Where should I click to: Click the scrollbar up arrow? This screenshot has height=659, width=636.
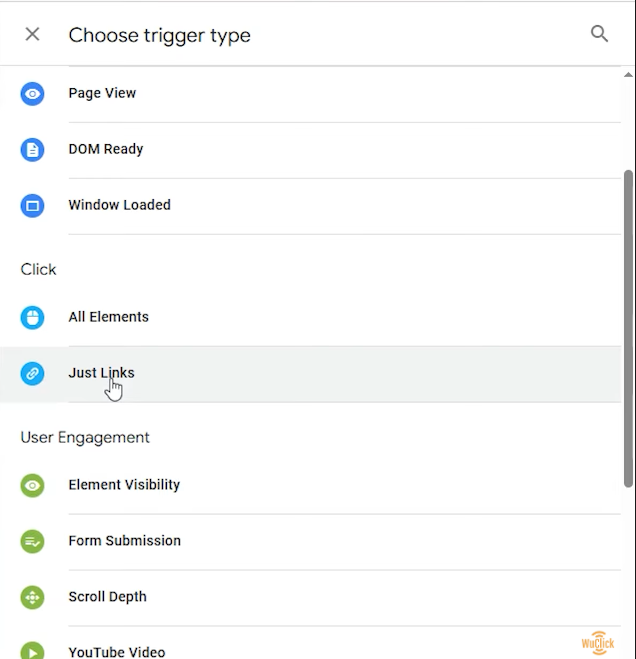[628, 75]
